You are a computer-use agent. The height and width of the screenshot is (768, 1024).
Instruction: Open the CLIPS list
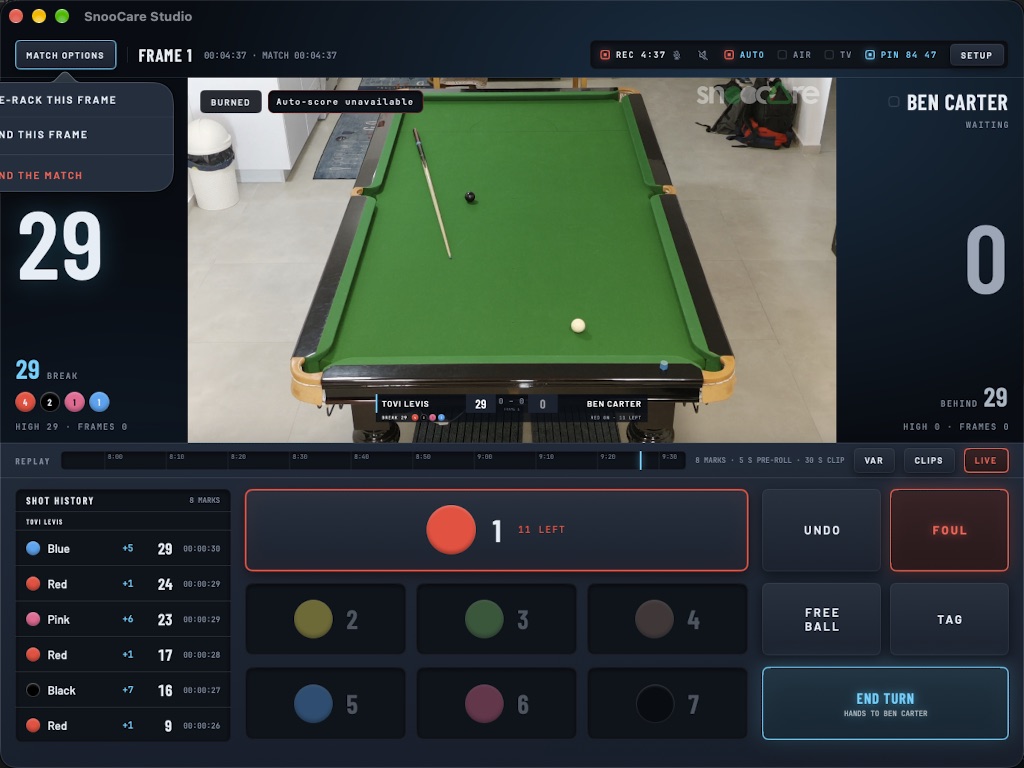[x=929, y=460]
